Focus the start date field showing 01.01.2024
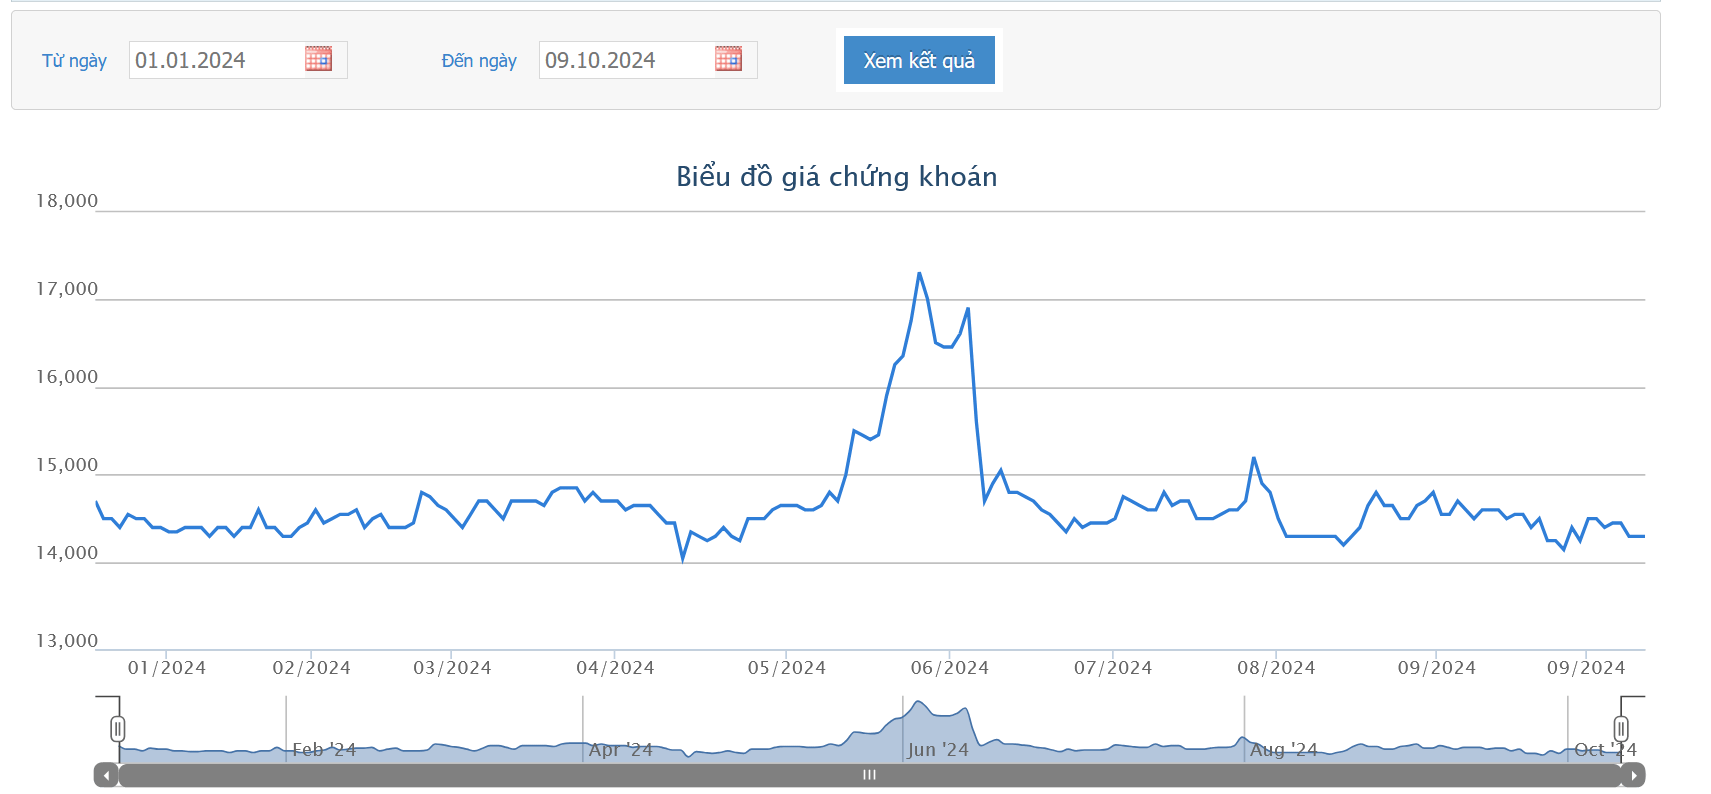Viewport: 1711px width, 794px height. (217, 60)
